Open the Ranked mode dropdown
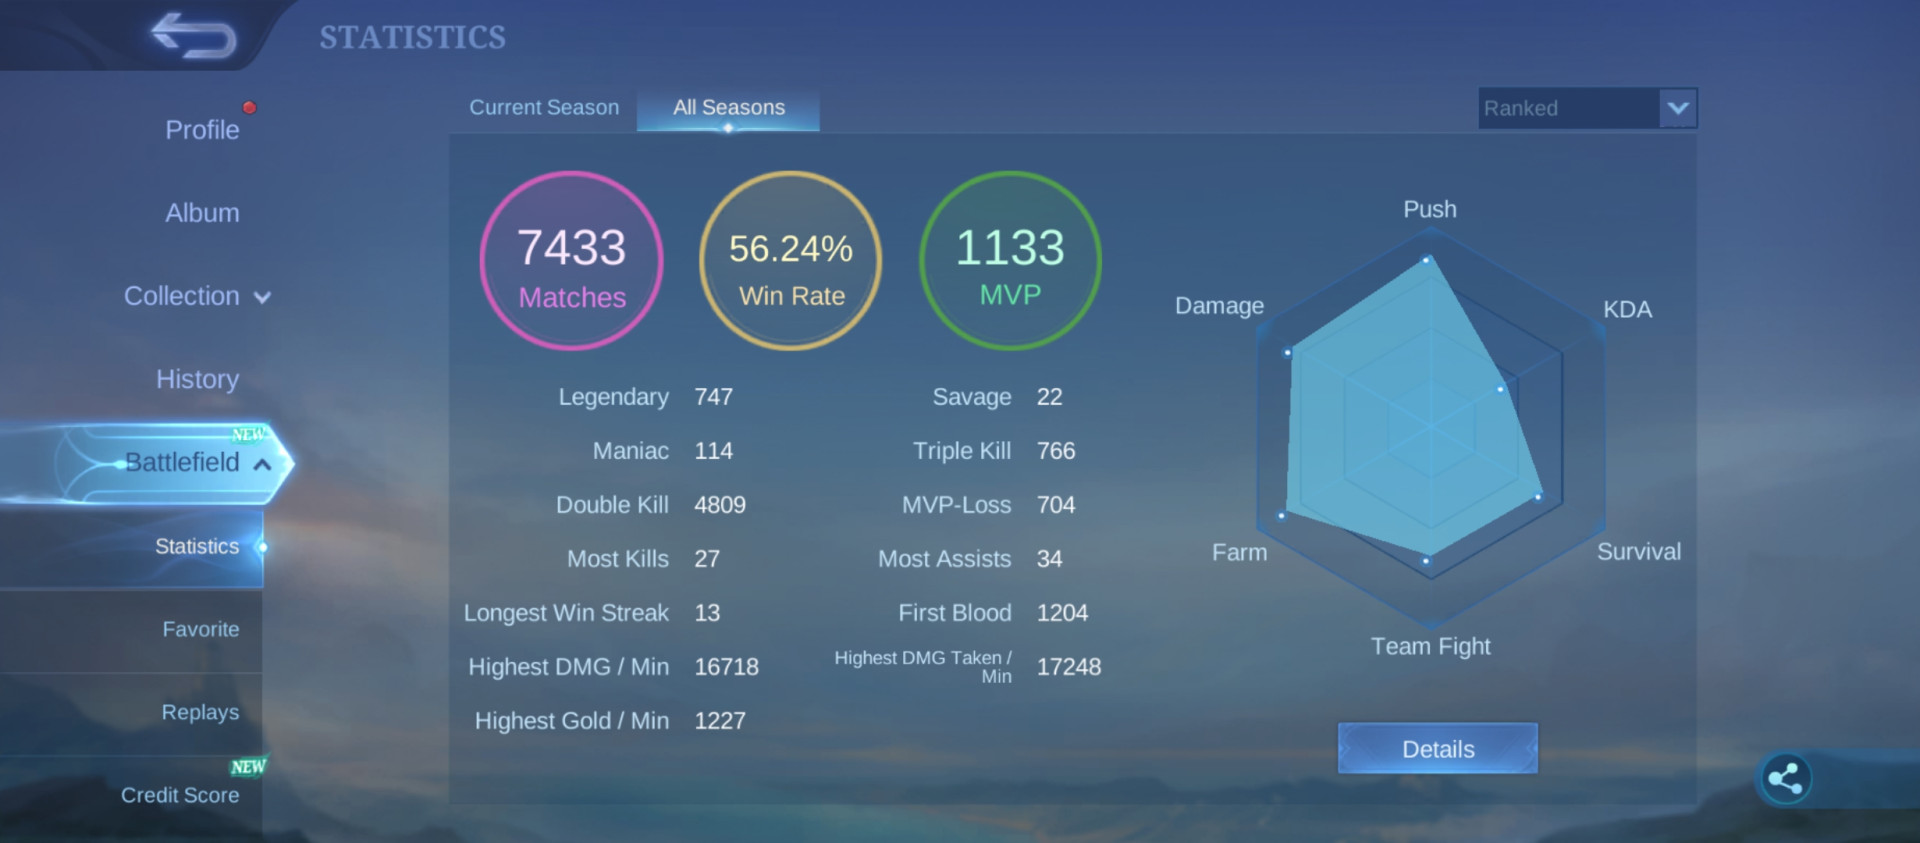The height and width of the screenshot is (843, 1920). pyautogui.click(x=1587, y=108)
